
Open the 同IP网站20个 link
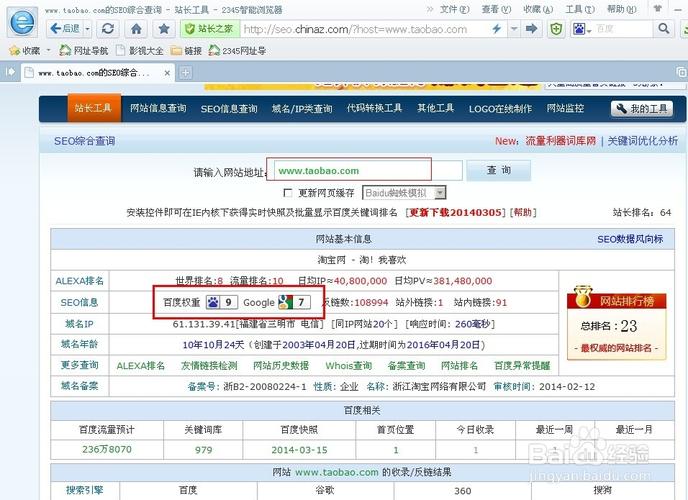(364, 324)
